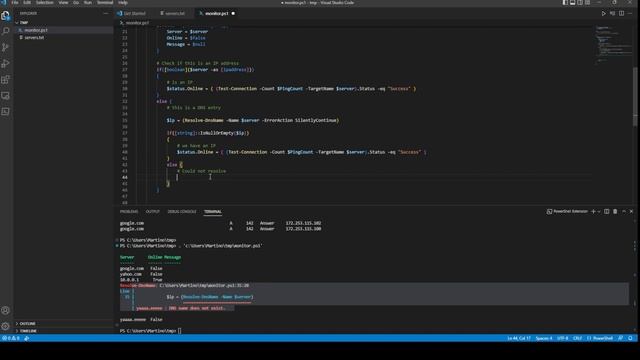Toggle bottom panel layout icon in title bar
The image size is (640, 360).
(573, 2)
